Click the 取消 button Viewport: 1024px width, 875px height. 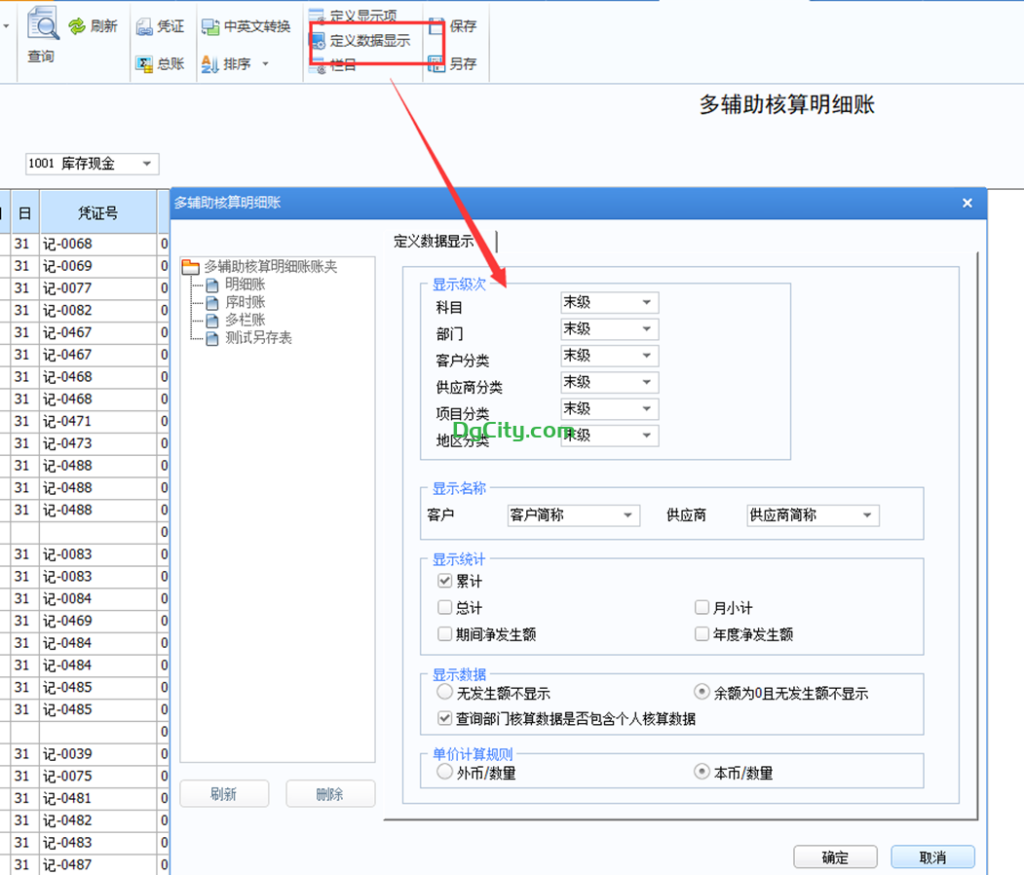[x=932, y=857]
